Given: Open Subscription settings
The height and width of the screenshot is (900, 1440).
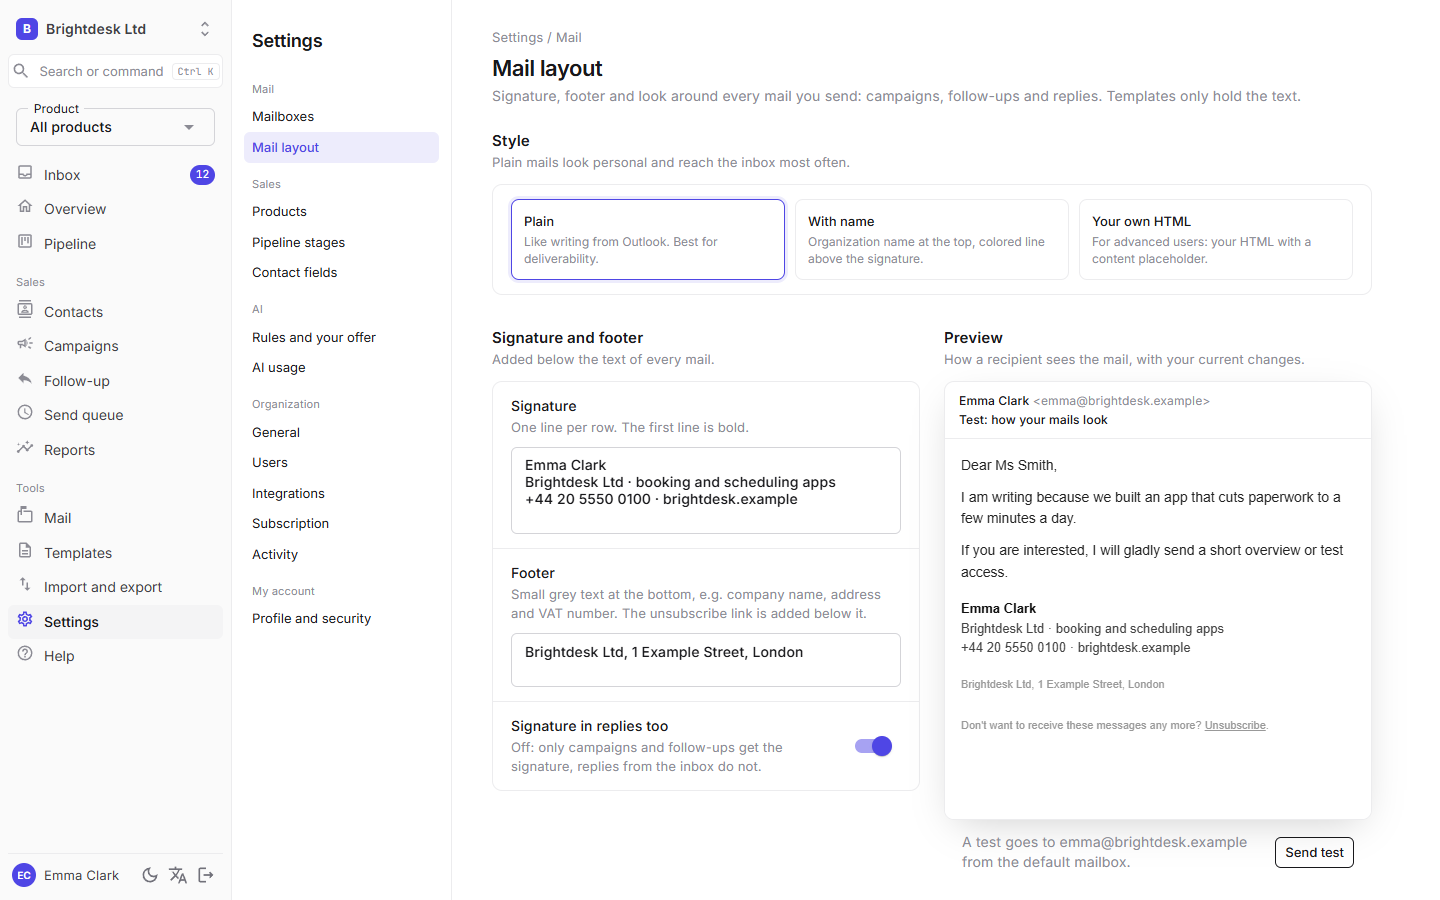Looking at the screenshot, I should click(341, 524).
